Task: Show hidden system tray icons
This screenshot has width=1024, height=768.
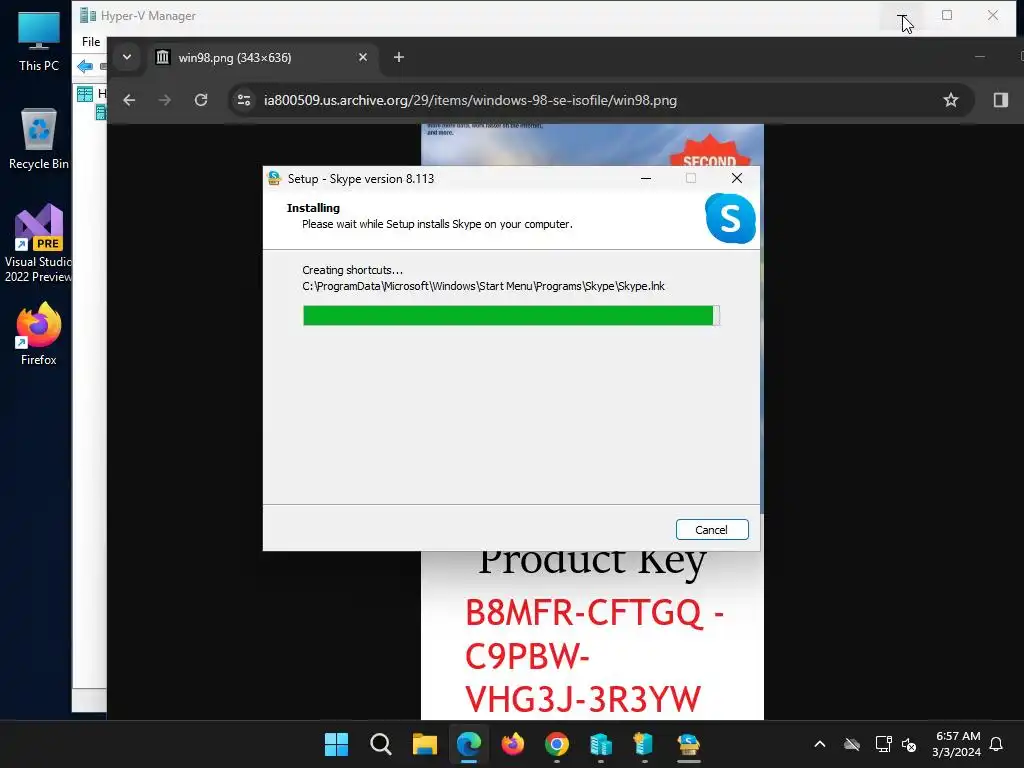Action: [x=820, y=744]
